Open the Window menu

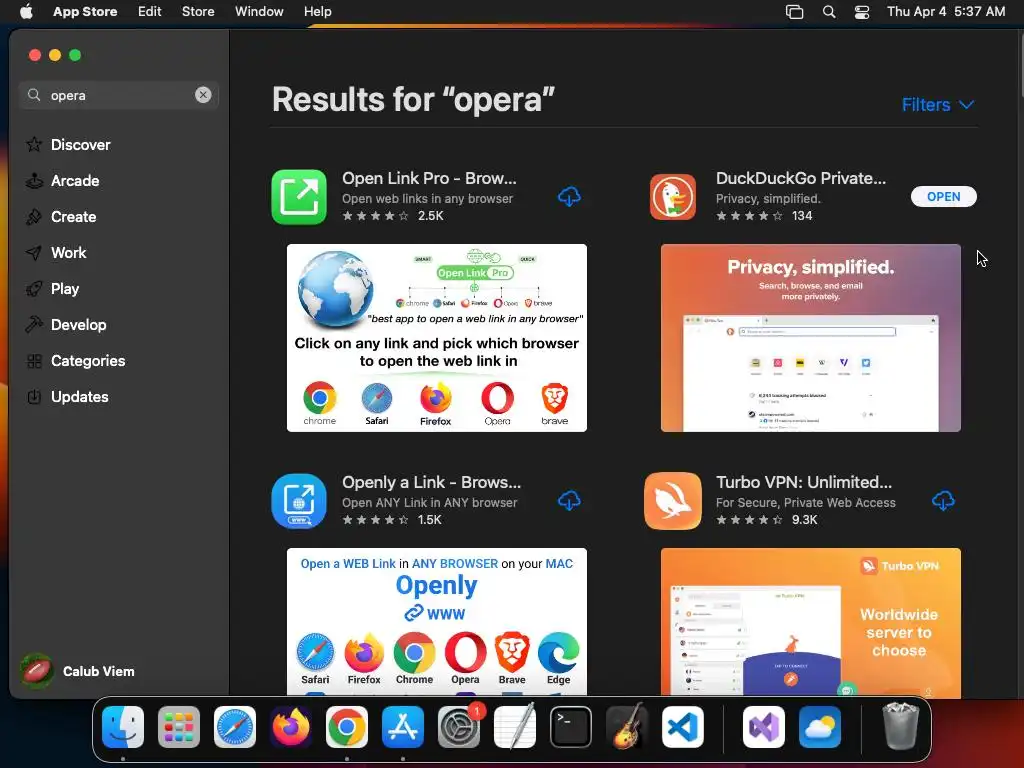click(259, 11)
